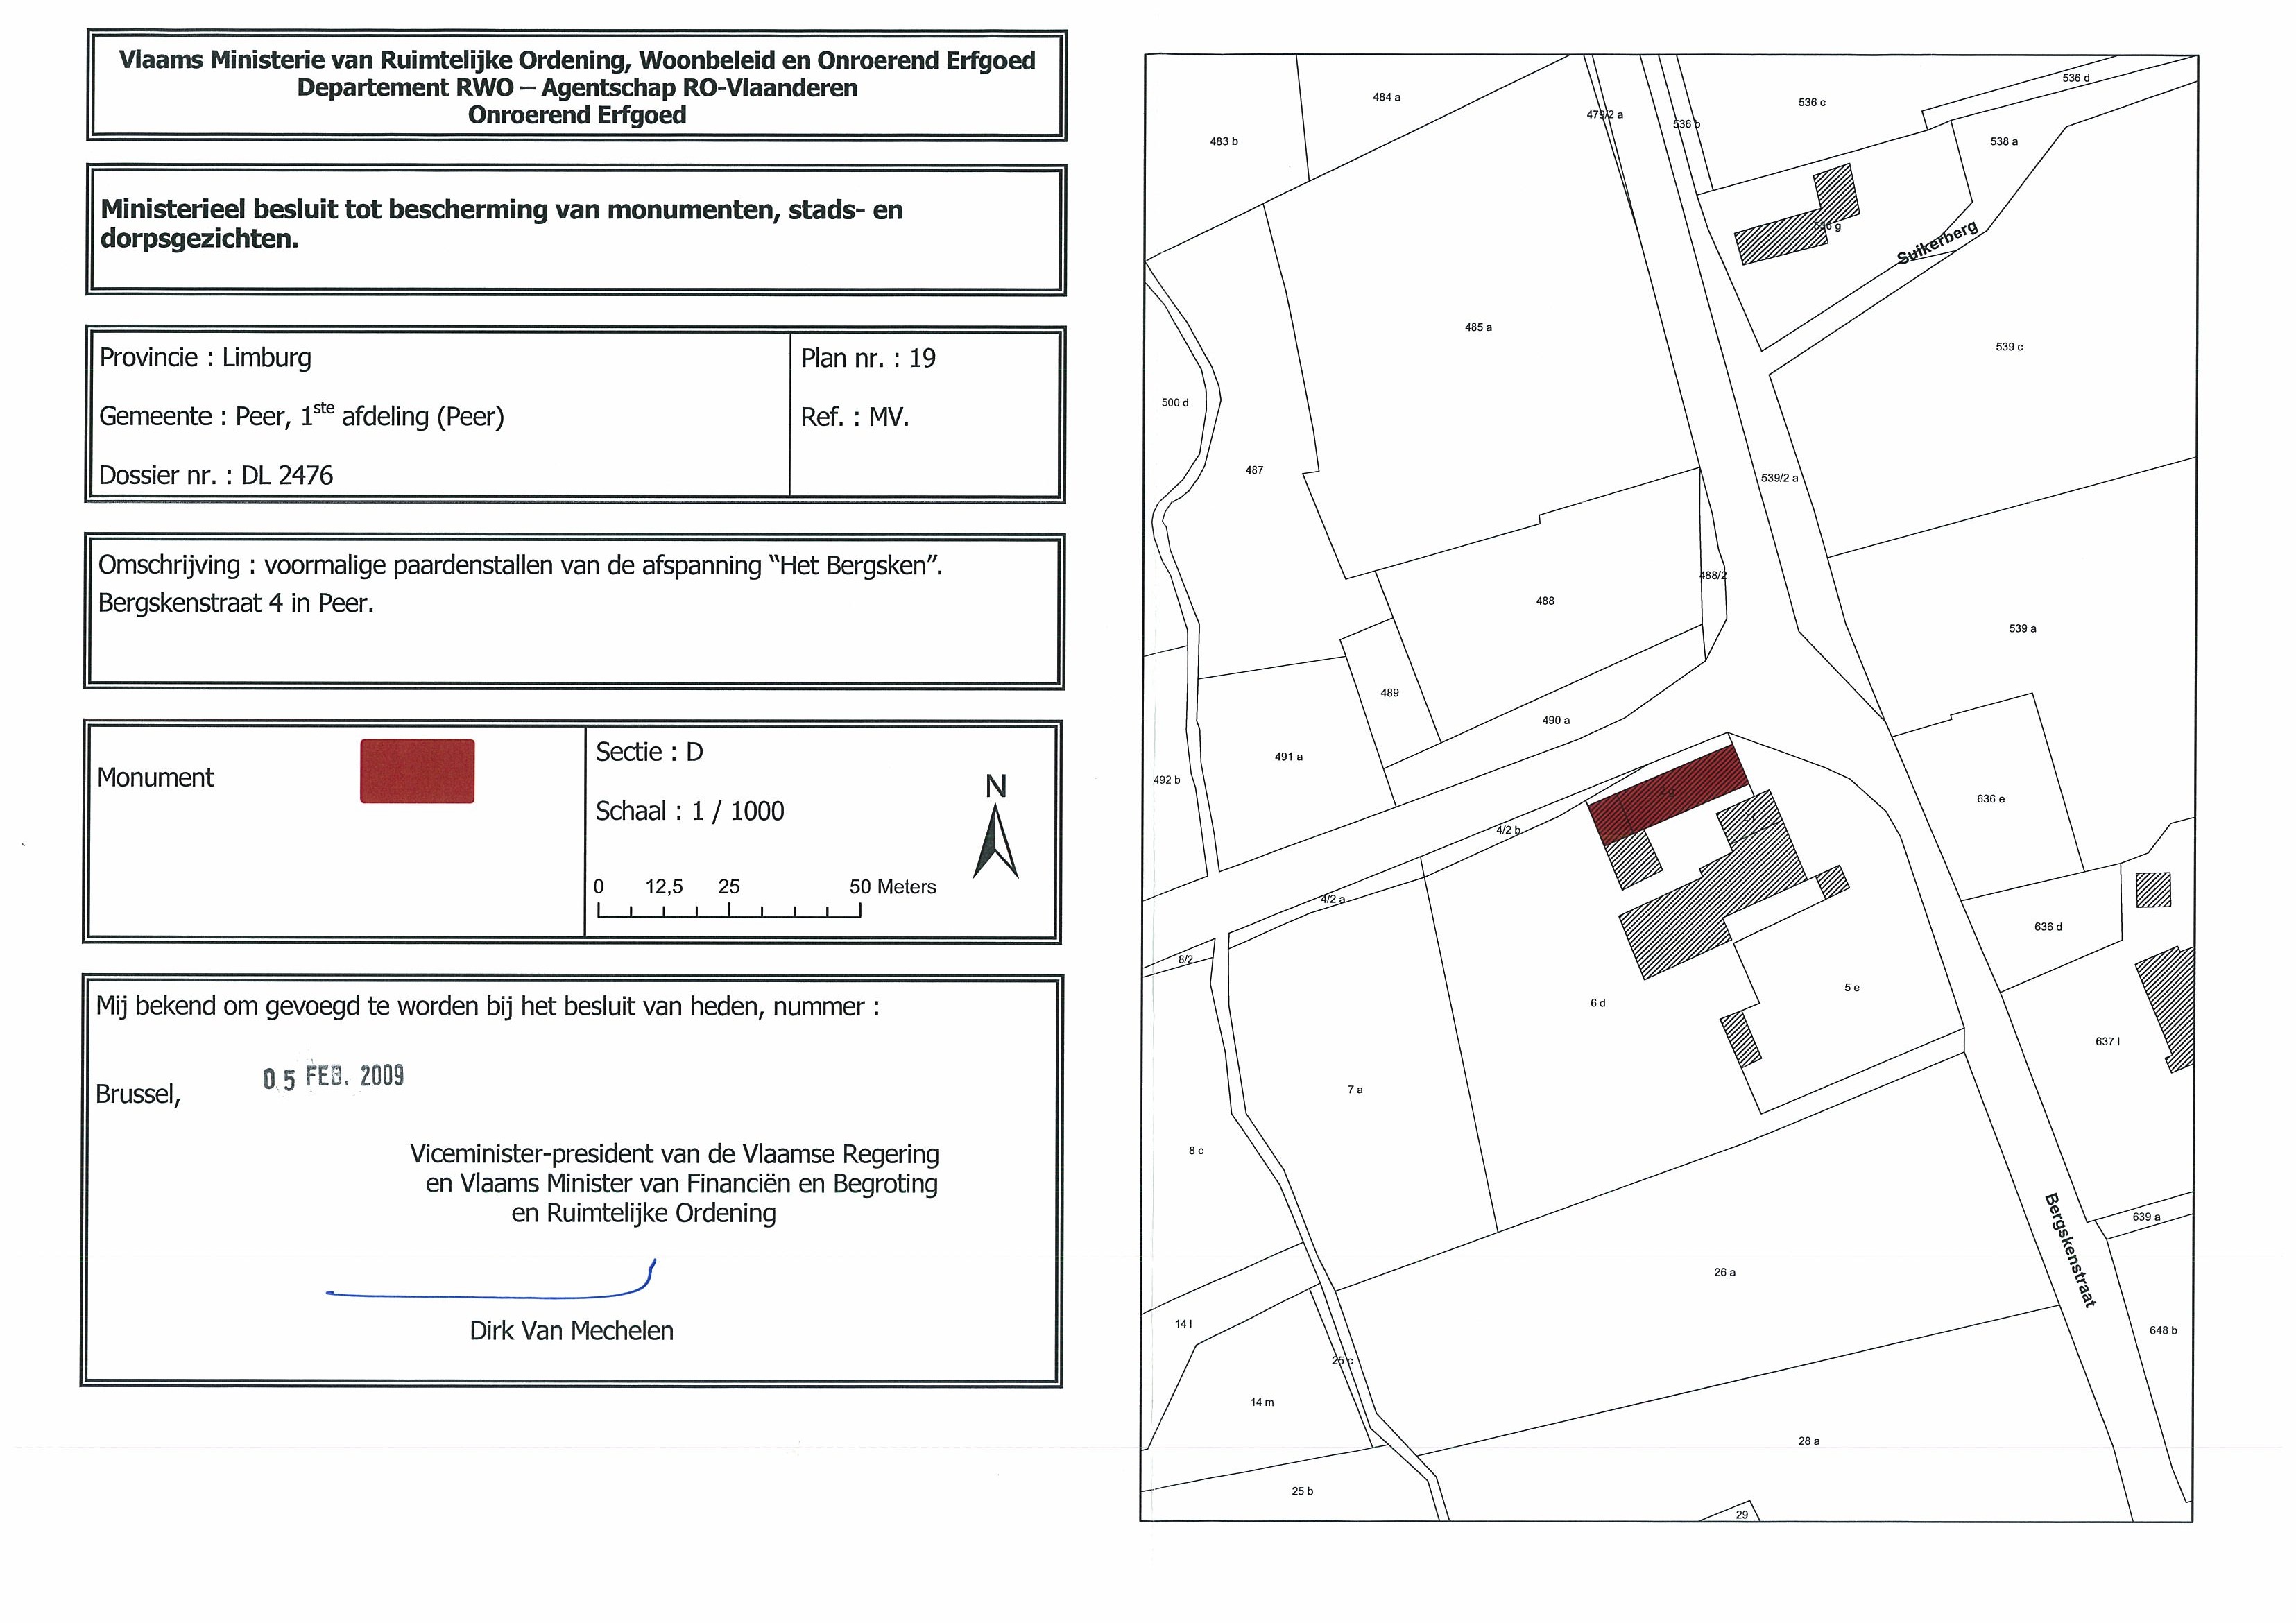
Task: Click the small hatched square in parcel 636 d
Action: pos(2153,889)
